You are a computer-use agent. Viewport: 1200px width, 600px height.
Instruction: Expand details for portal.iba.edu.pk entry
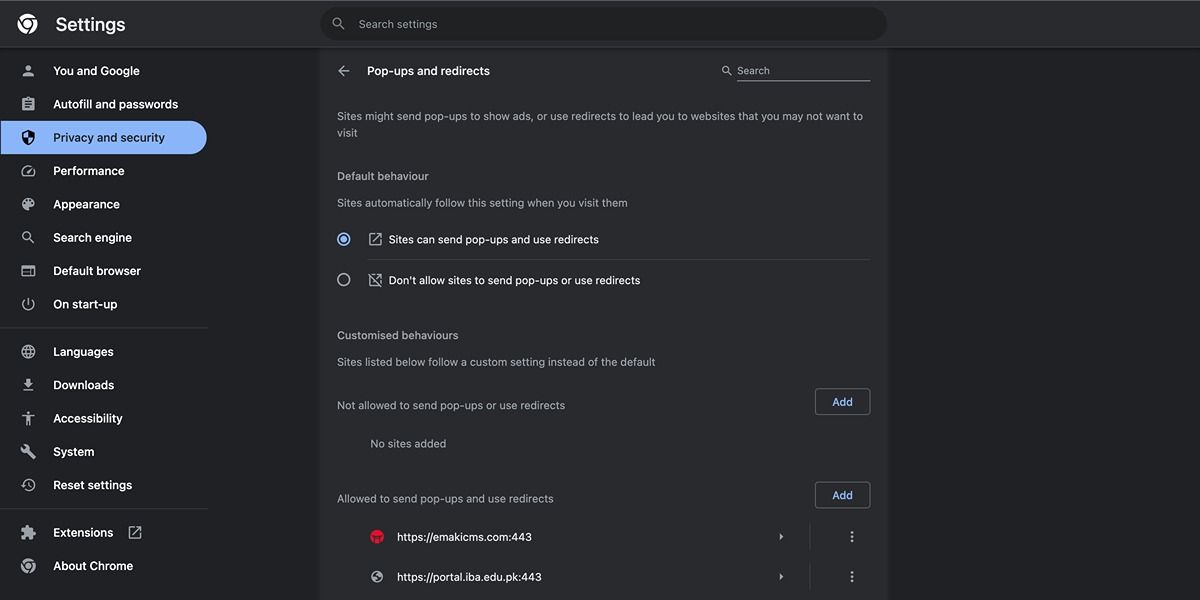pyautogui.click(x=781, y=576)
